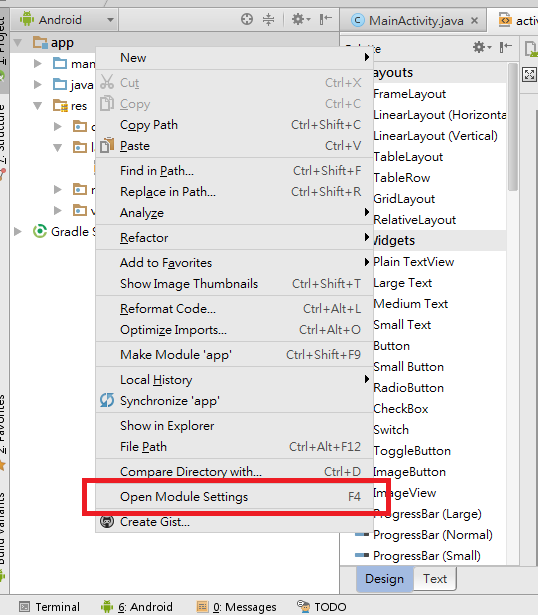Choose Reformat Code...
The image size is (538, 615).
tap(234, 309)
